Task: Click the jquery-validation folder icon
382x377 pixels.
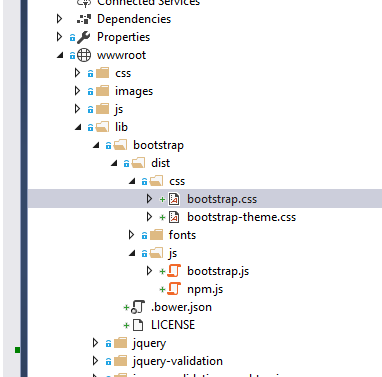Action: [x=120, y=361]
